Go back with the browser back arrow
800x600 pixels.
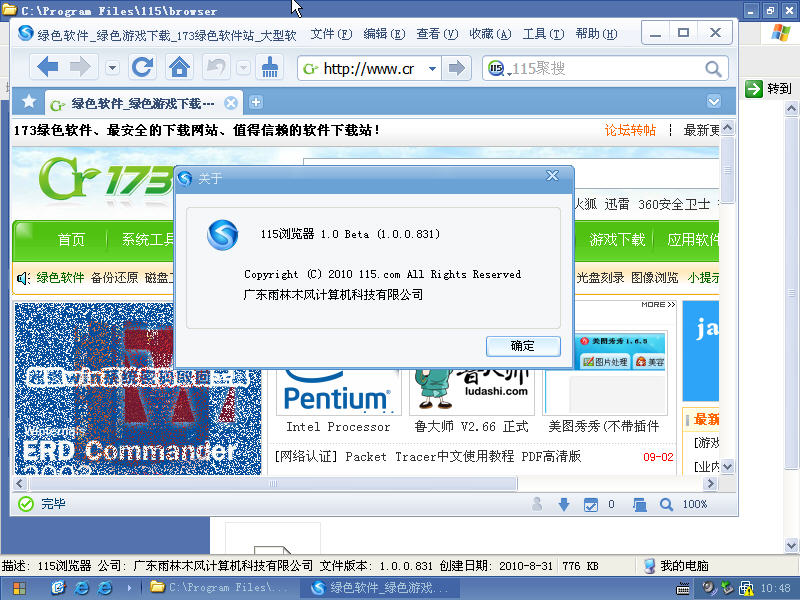click(48, 67)
